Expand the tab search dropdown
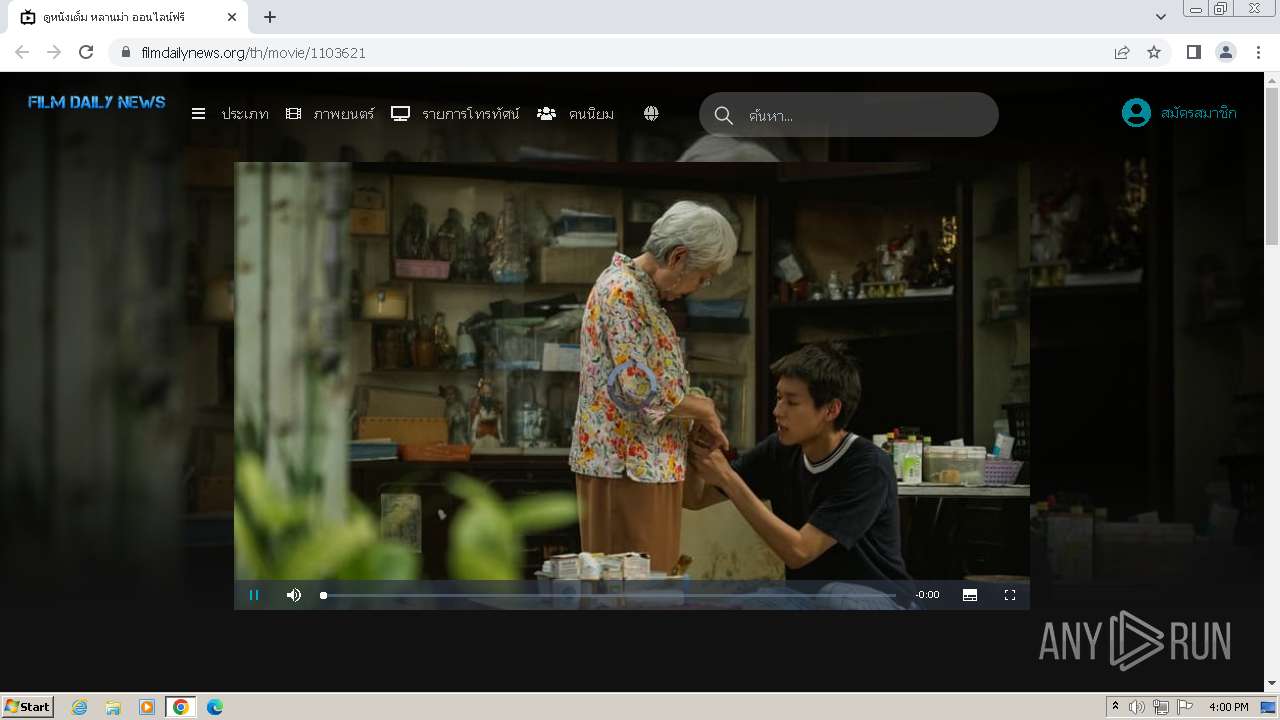 coord(1161,17)
